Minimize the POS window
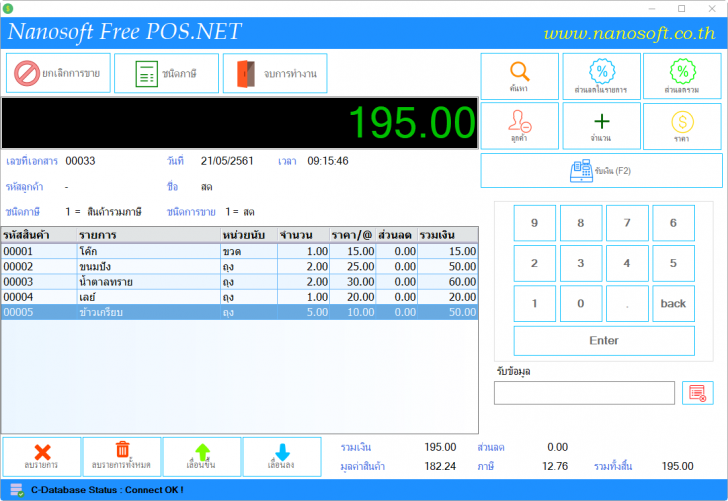This screenshot has height=501, width=728. tap(652, 8)
